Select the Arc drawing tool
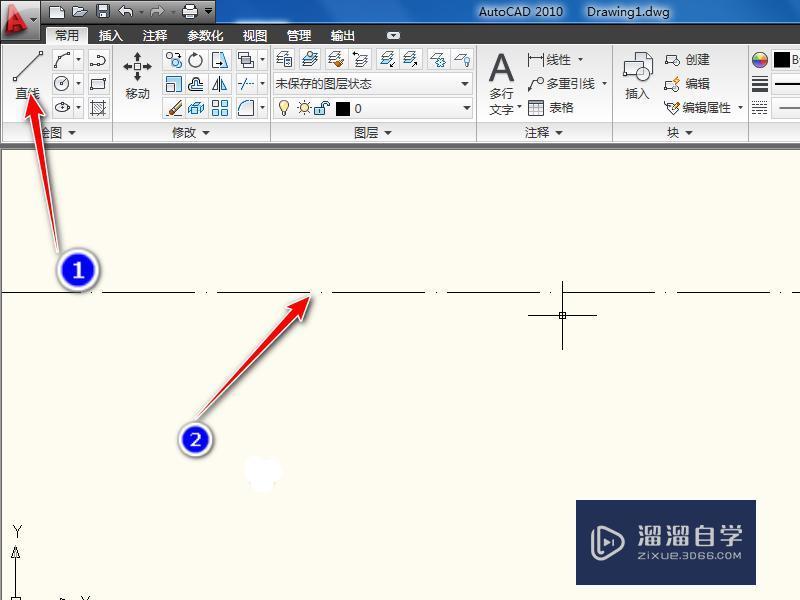This screenshot has height=600, width=800. click(x=62, y=60)
